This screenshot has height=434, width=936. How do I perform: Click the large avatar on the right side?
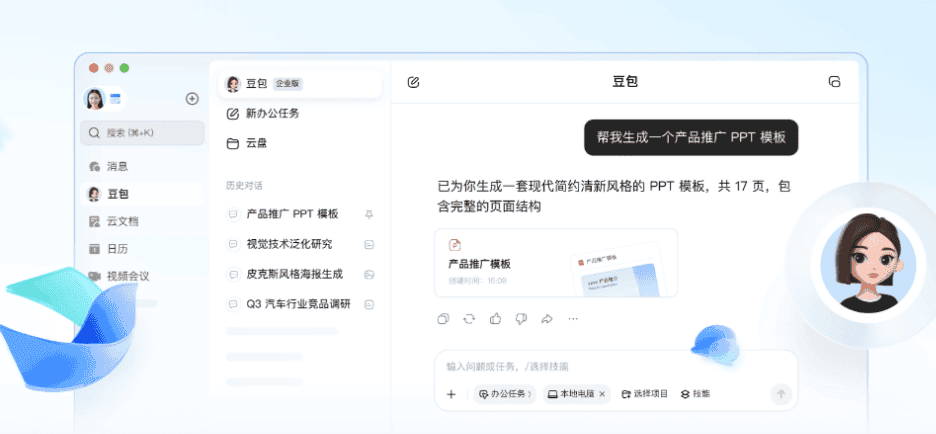[x=867, y=263]
